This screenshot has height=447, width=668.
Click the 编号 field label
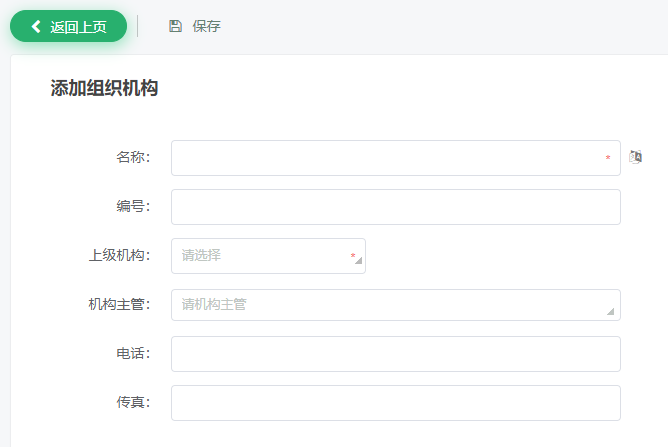coord(132,207)
